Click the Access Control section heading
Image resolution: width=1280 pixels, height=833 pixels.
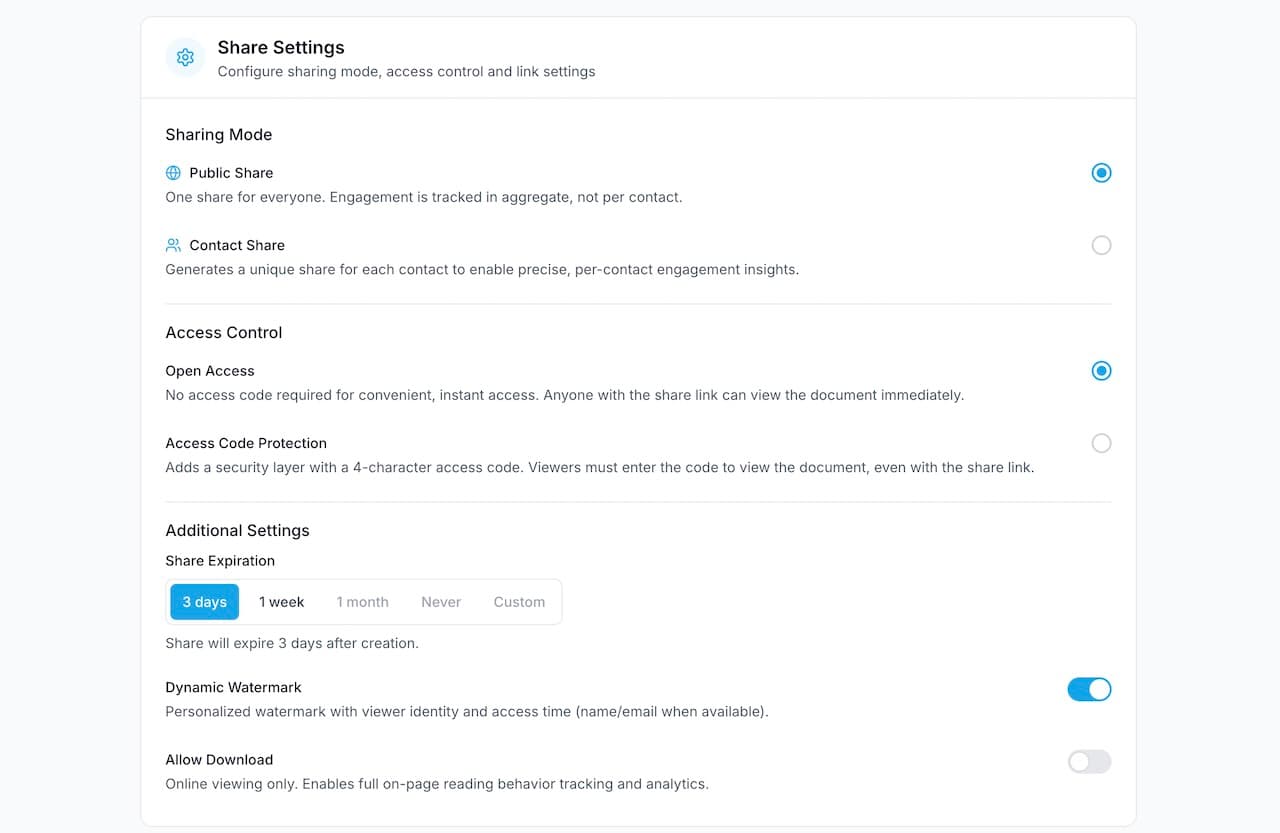[223, 332]
